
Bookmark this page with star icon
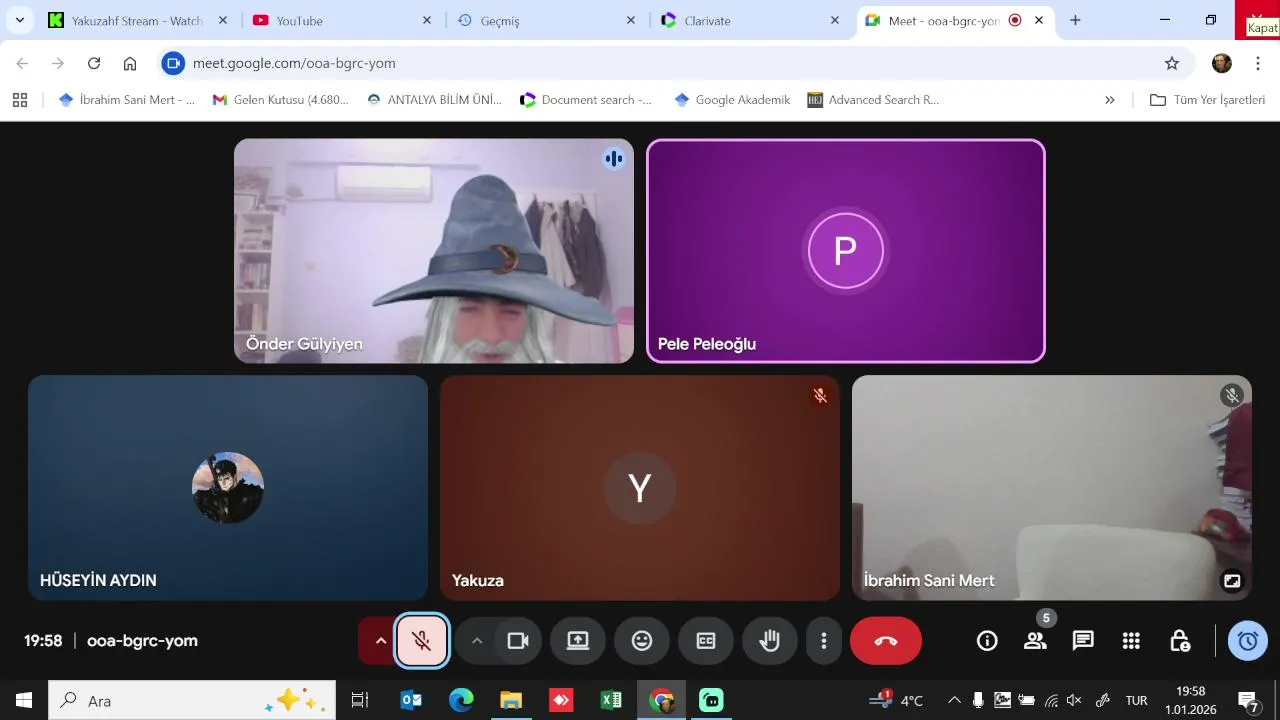(1172, 63)
